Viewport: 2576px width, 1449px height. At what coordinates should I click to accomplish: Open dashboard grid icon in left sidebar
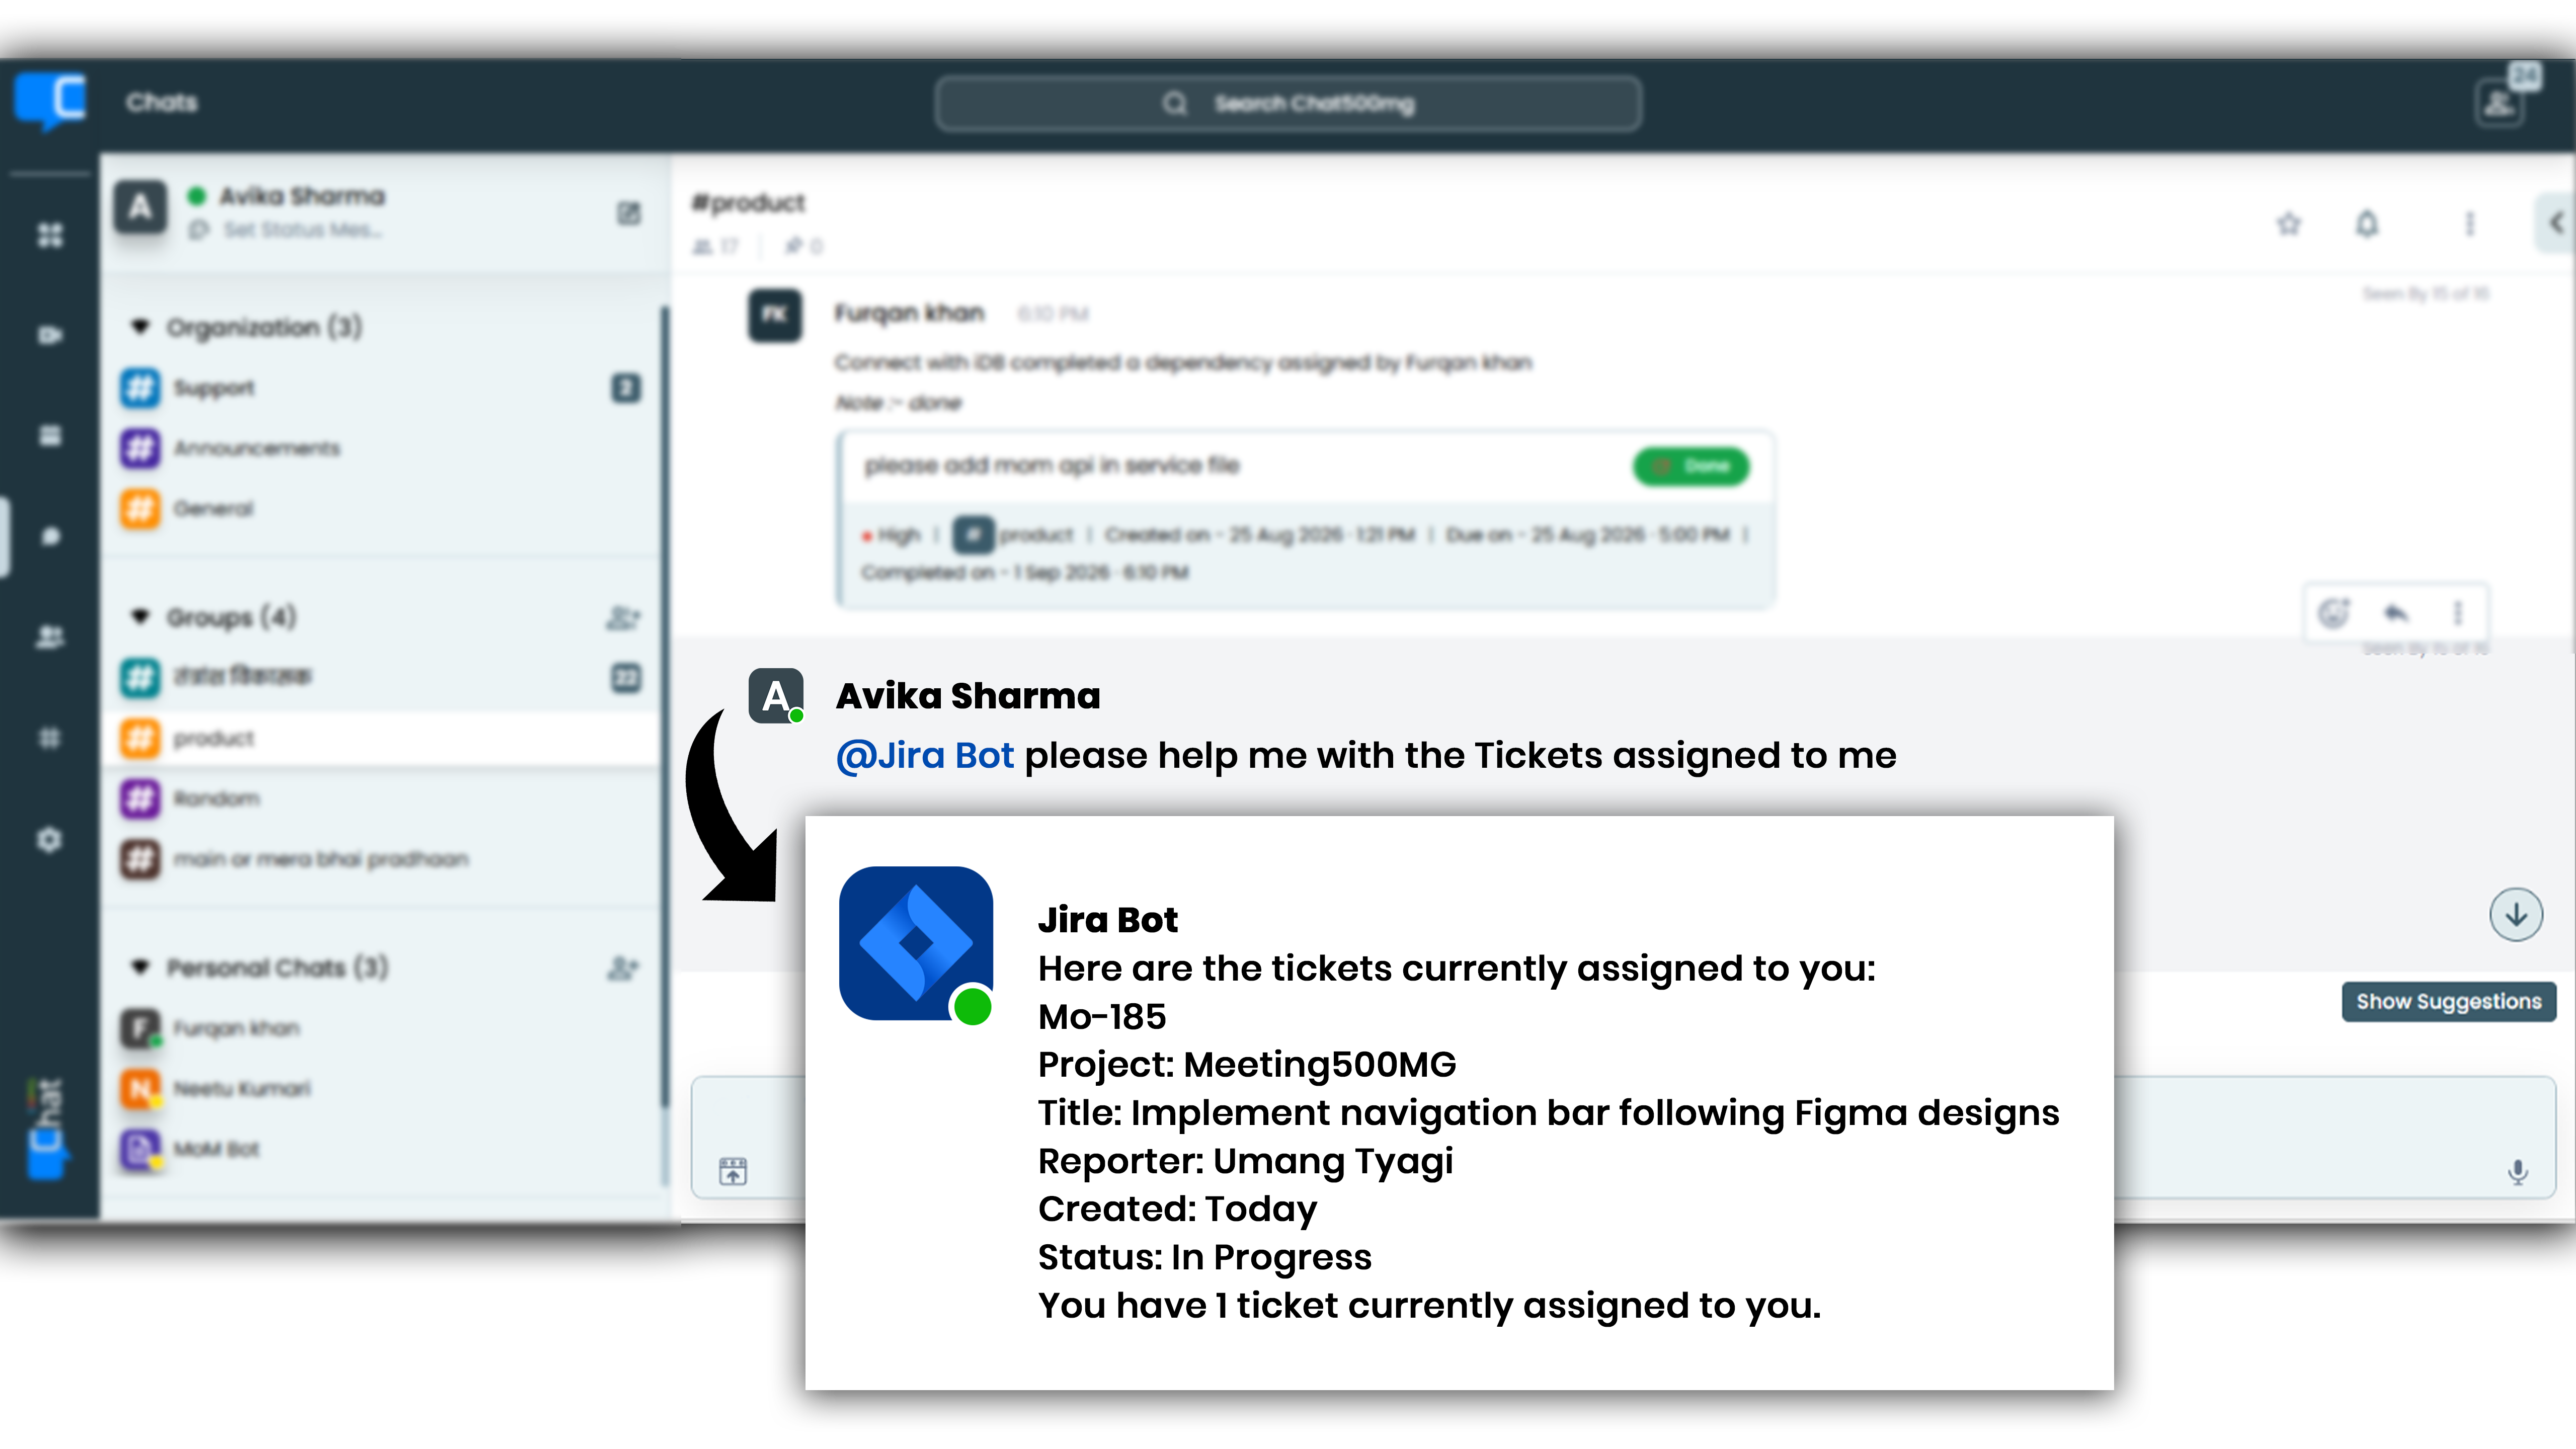[50, 235]
